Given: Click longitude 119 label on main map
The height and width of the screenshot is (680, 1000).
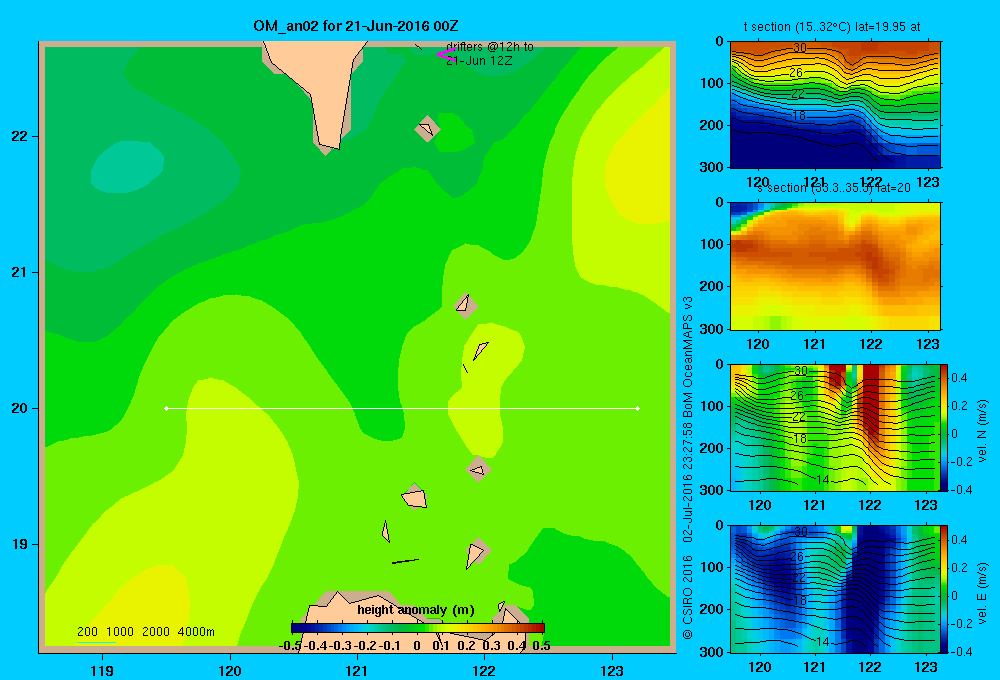Looking at the screenshot, I should (x=102, y=670).
